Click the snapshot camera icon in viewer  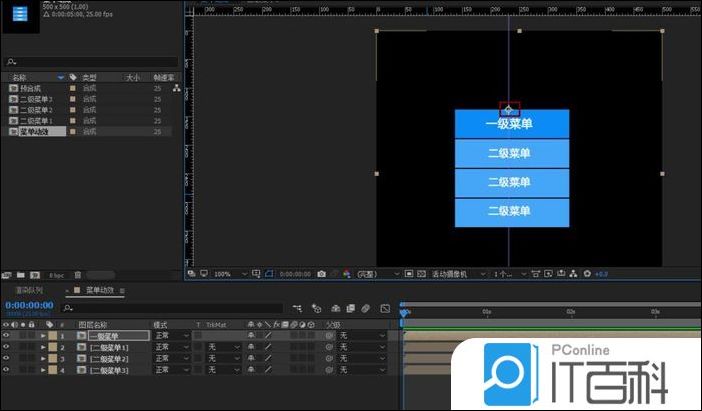tap(321, 273)
